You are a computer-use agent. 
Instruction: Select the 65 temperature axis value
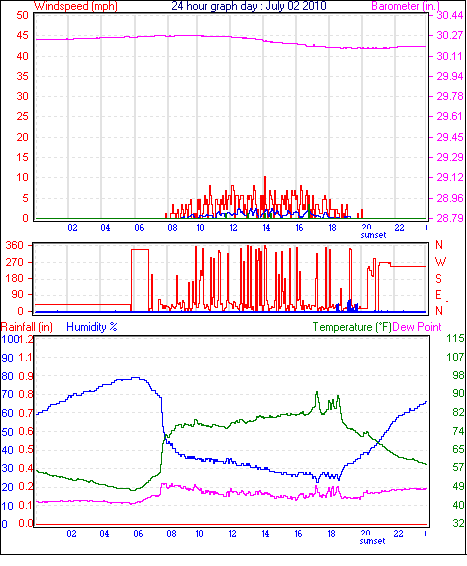tap(458, 449)
